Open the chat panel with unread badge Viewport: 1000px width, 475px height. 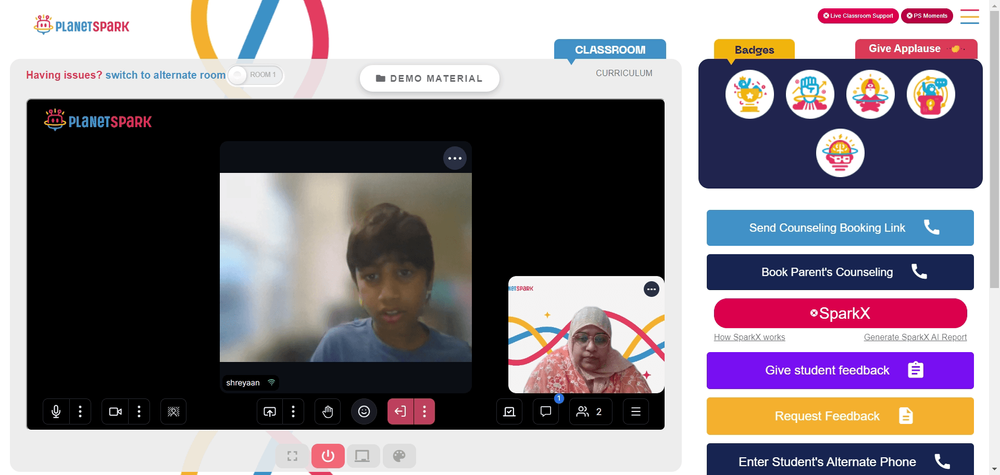pyautogui.click(x=546, y=412)
